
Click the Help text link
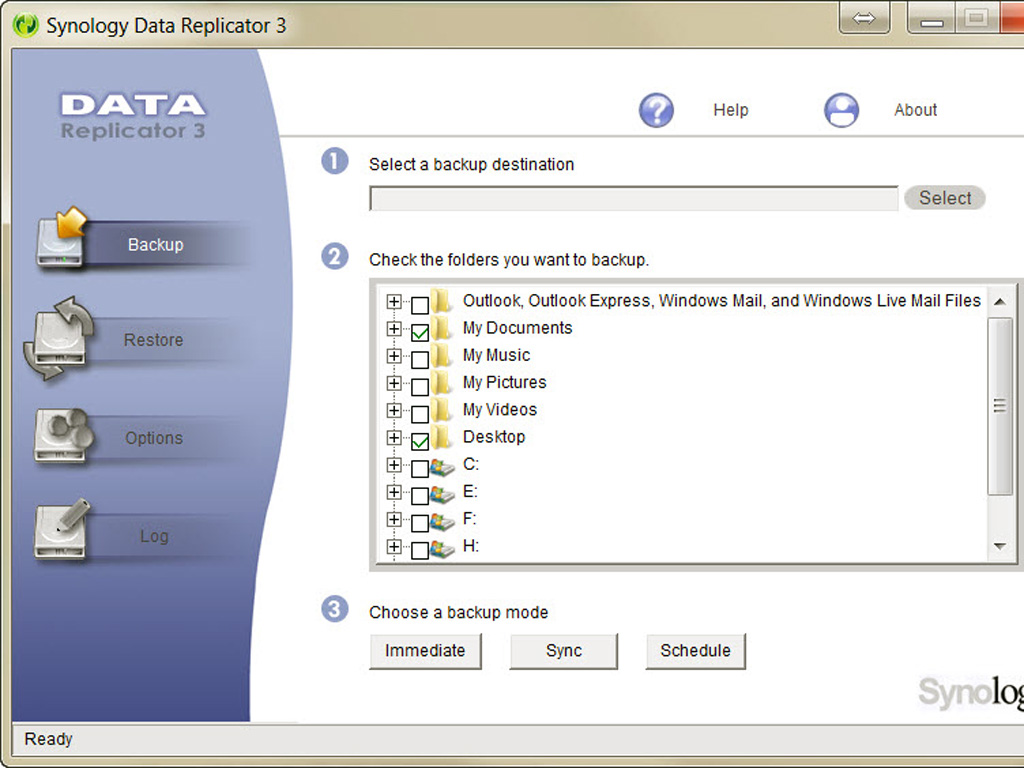click(x=731, y=110)
